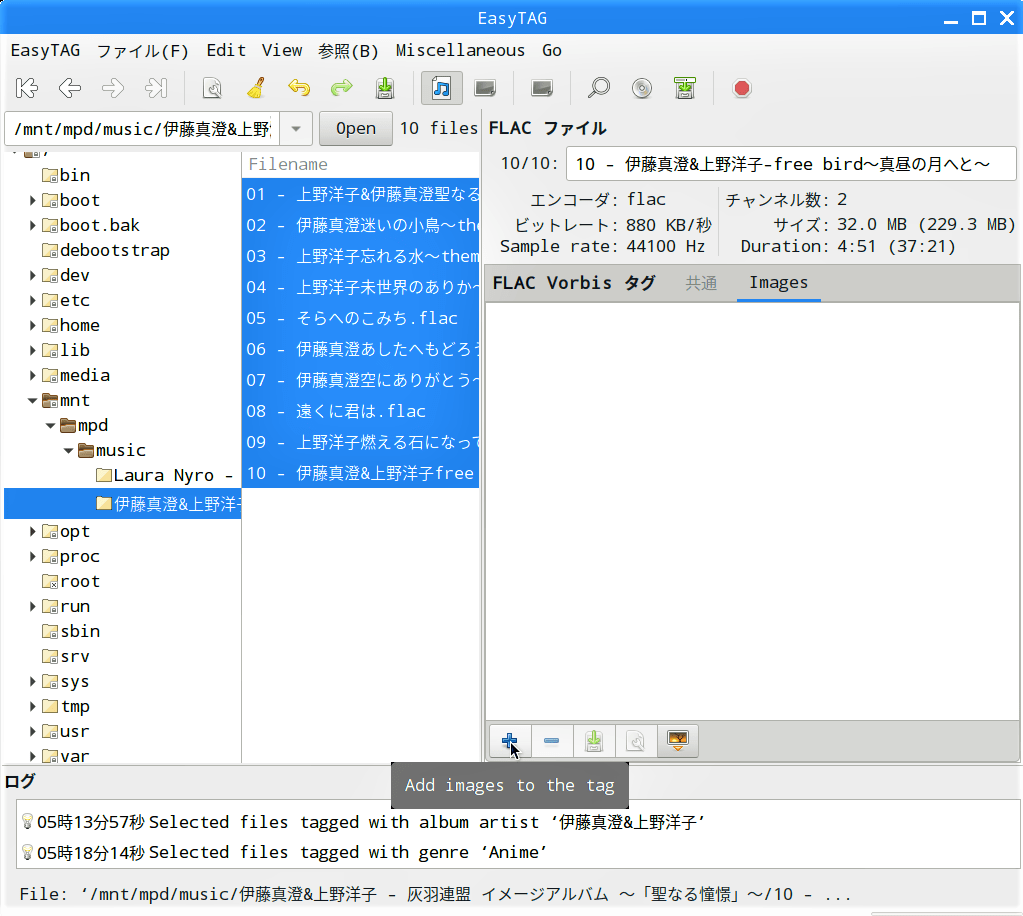Screen dimensions: 1023x916
Task: Select file 03 - 上野洋子忘れる水
Action: (360, 256)
